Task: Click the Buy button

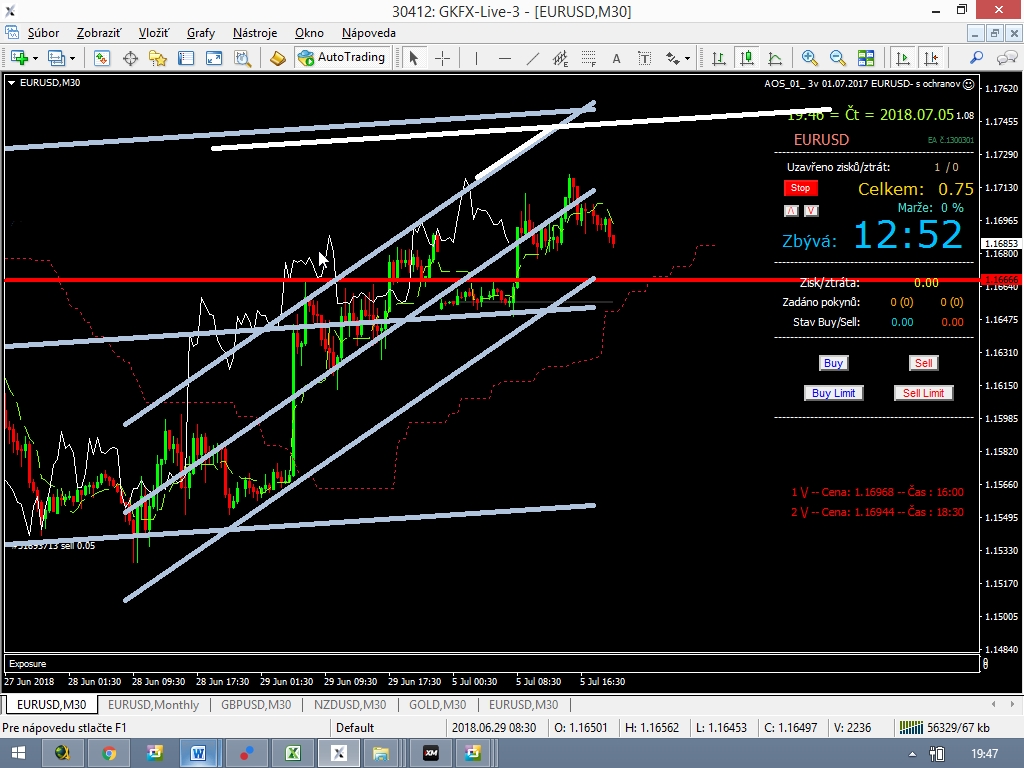Action: pos(833,363)
